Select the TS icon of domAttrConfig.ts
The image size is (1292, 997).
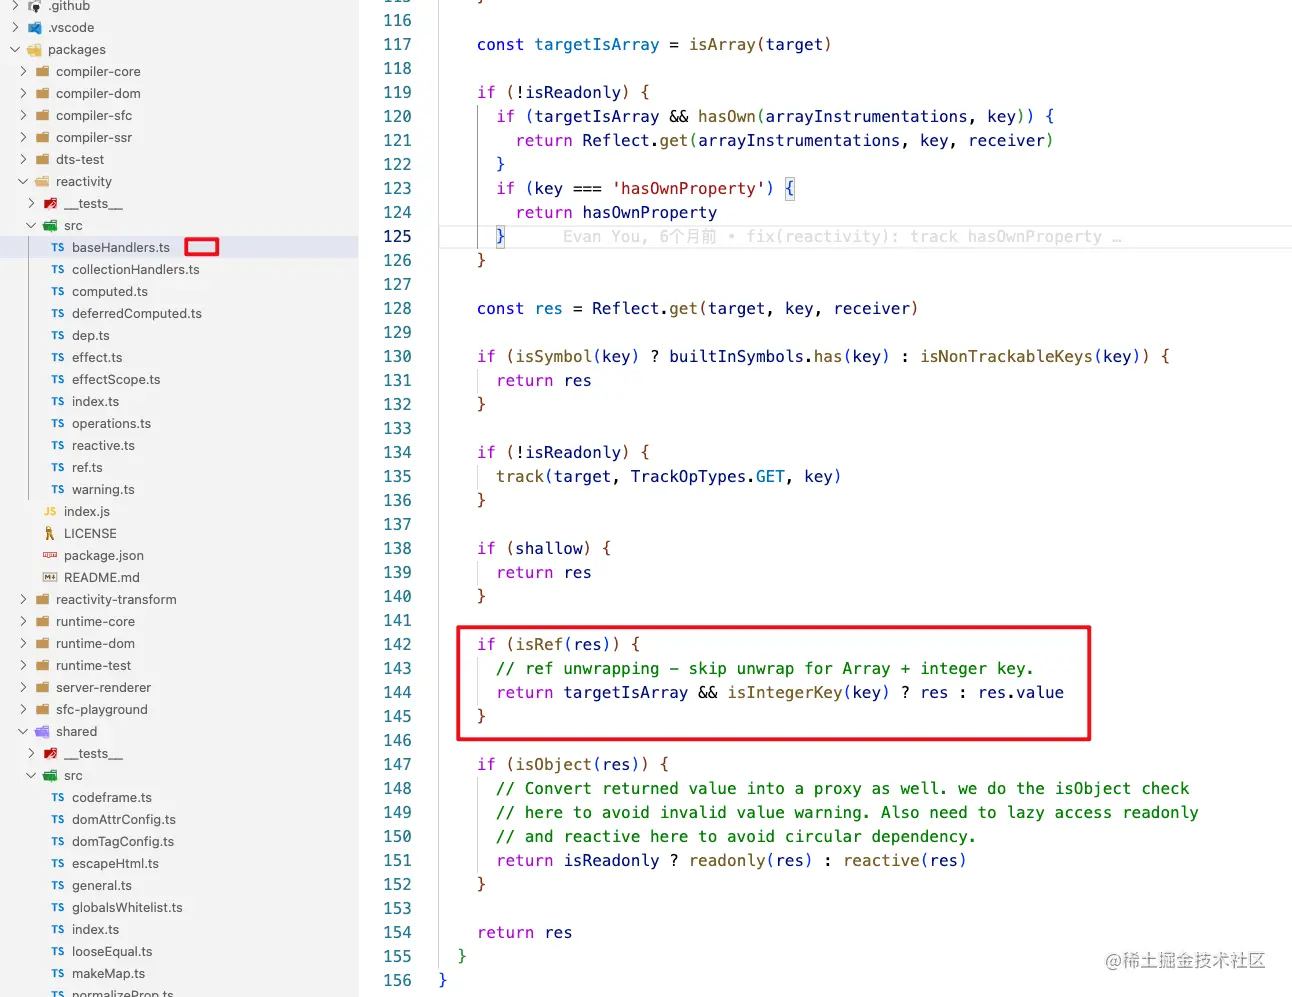(58, 820)
